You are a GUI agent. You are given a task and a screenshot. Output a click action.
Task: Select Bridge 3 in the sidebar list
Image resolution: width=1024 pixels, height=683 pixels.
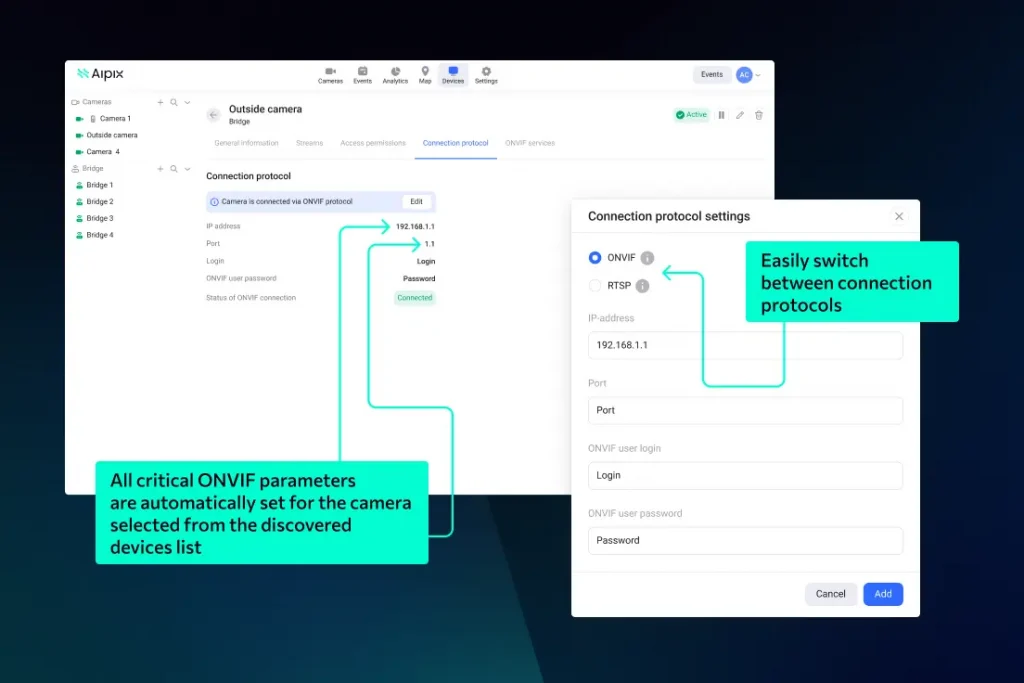tap(99, 218)
